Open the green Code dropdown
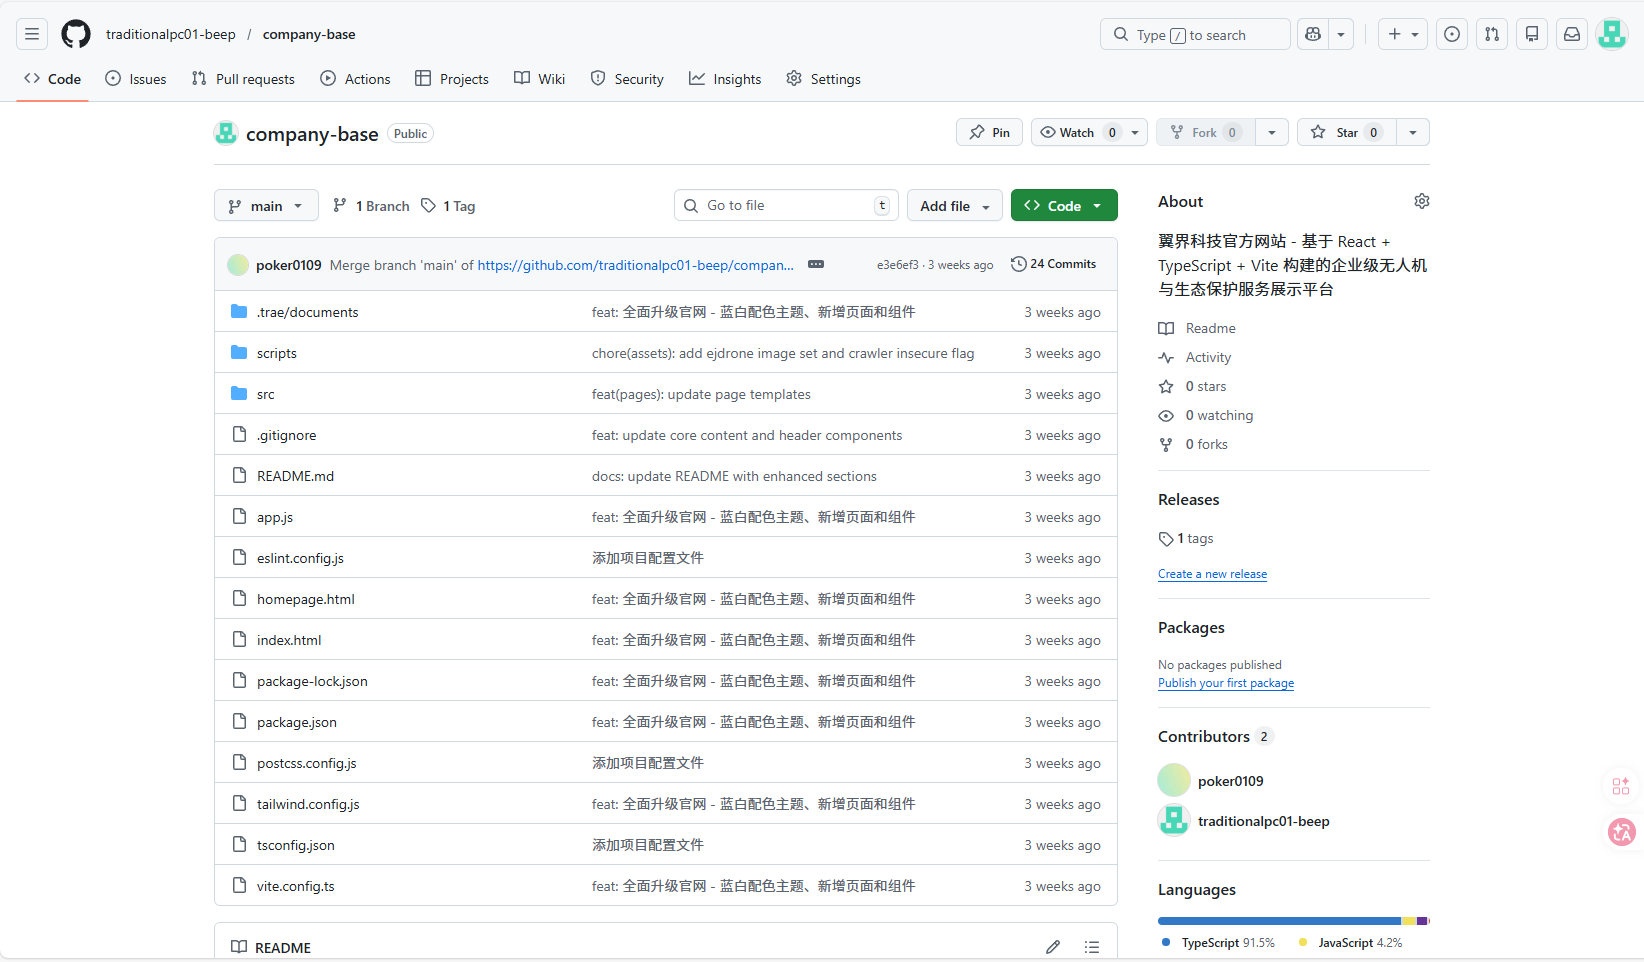This screenshot has width=1644, height=962. [x=1064, y=206]
